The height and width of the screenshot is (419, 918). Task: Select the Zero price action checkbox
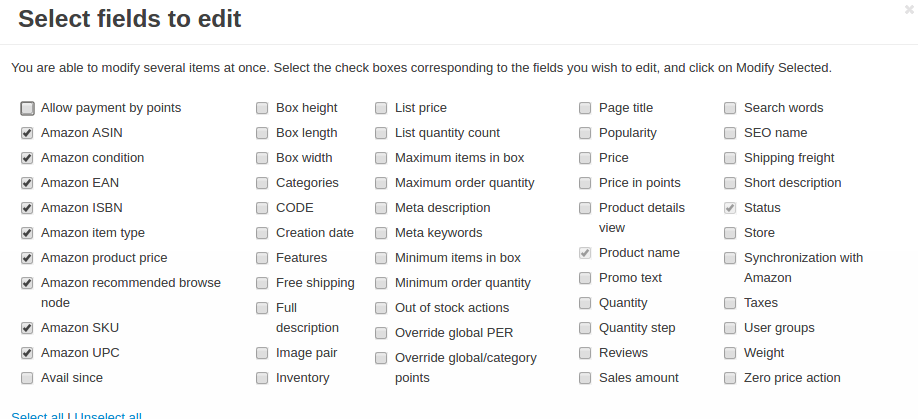(x=730, y=378)
